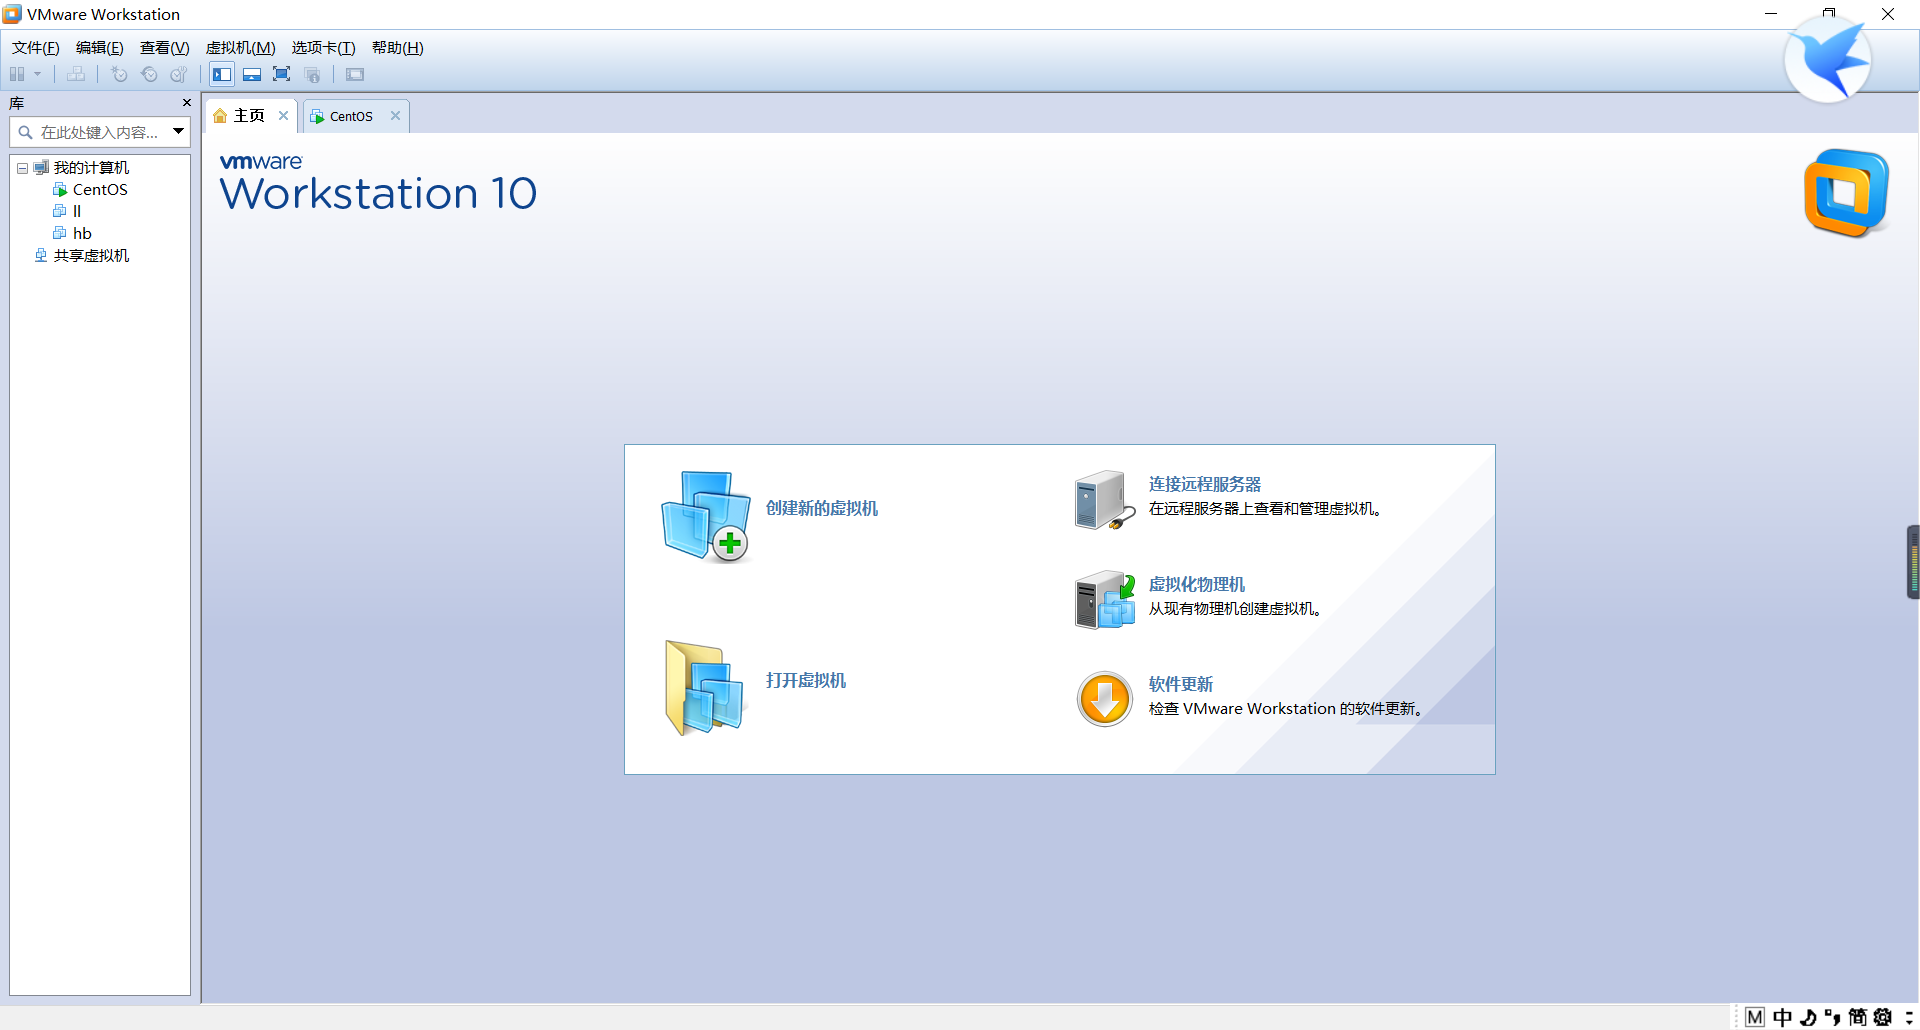Image resolution: width=1920 pixels, height=1030 pixels.
Task: Close the CentOS tab
Action: click(x=396, y=115)
